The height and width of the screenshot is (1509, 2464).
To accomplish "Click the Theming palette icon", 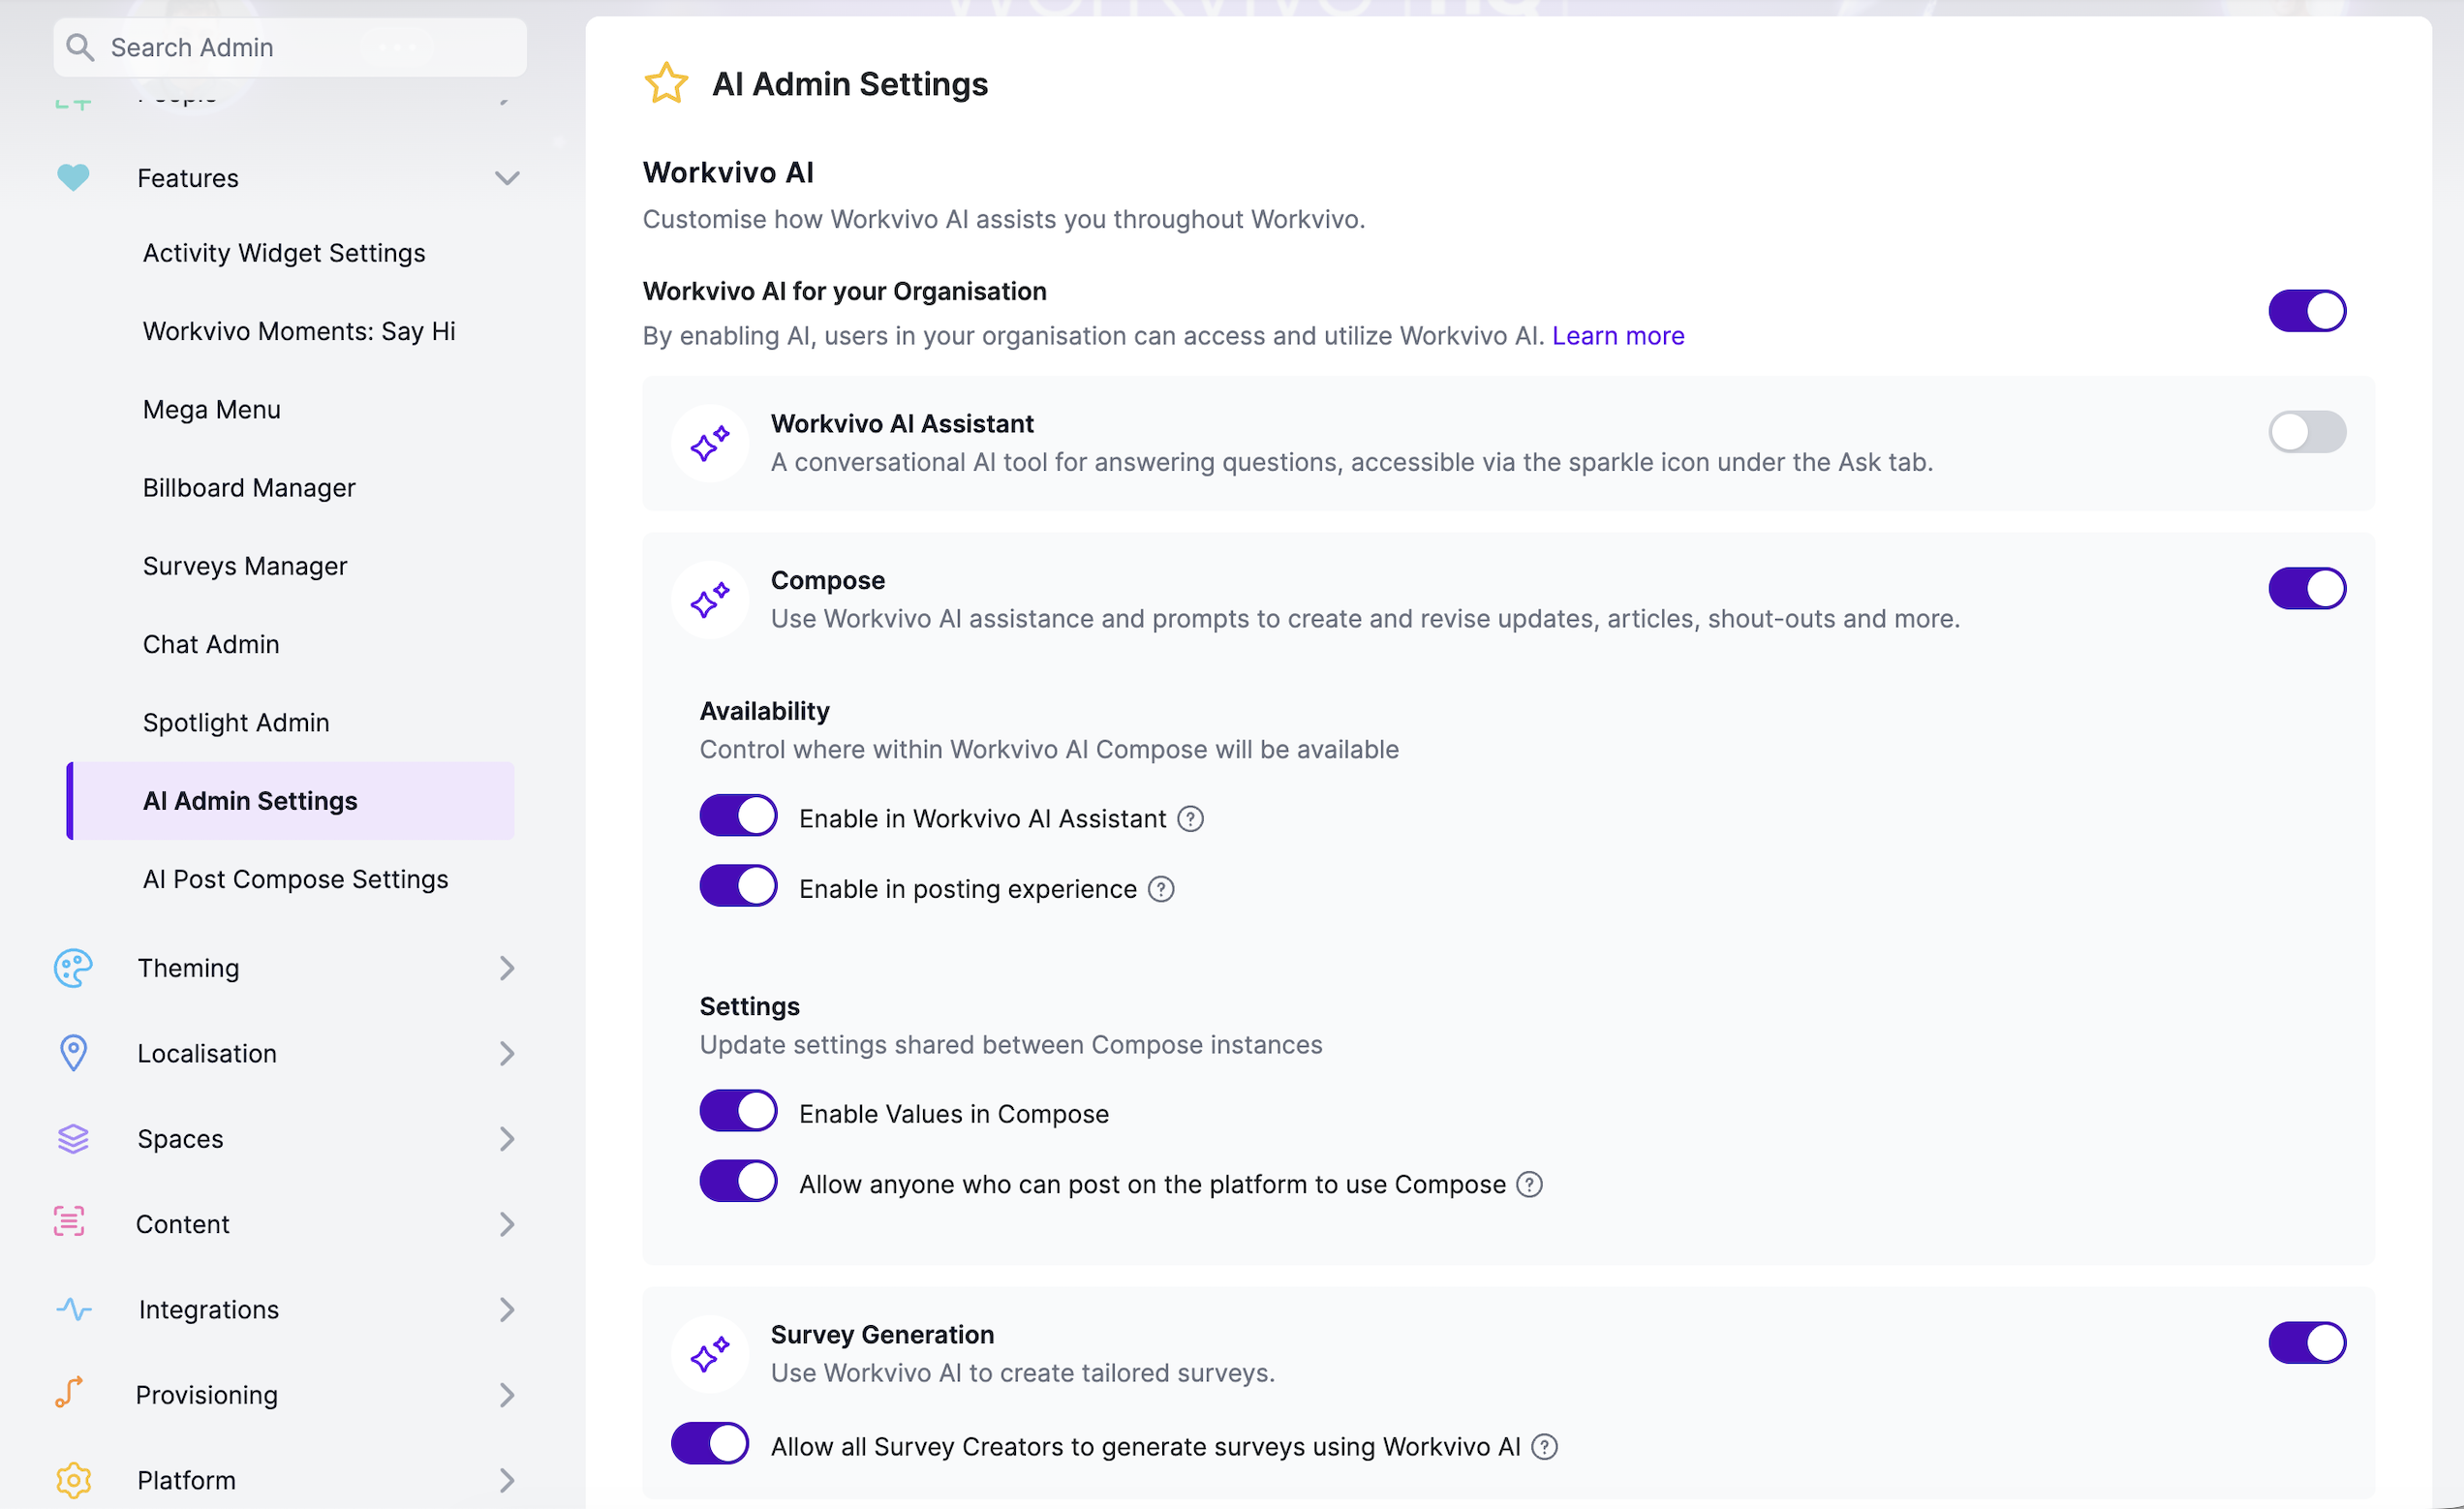I will point(73,968).
